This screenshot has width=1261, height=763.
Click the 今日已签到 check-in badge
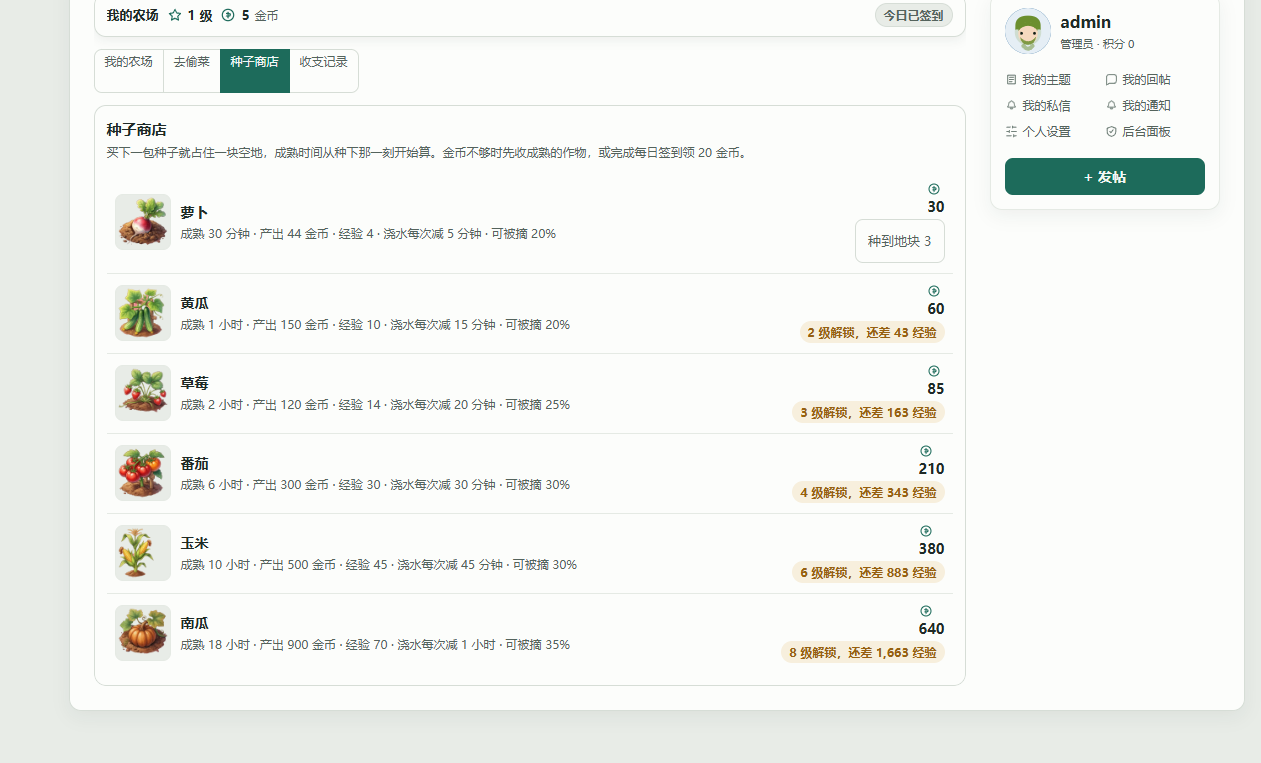pos(914,15)
